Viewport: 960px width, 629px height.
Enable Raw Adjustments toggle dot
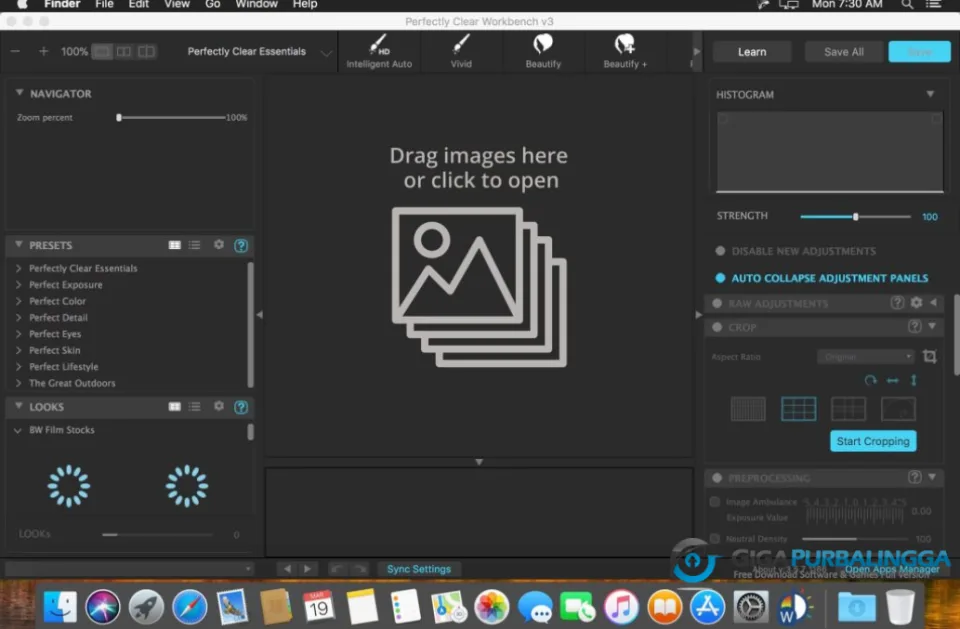click(717, 303)
